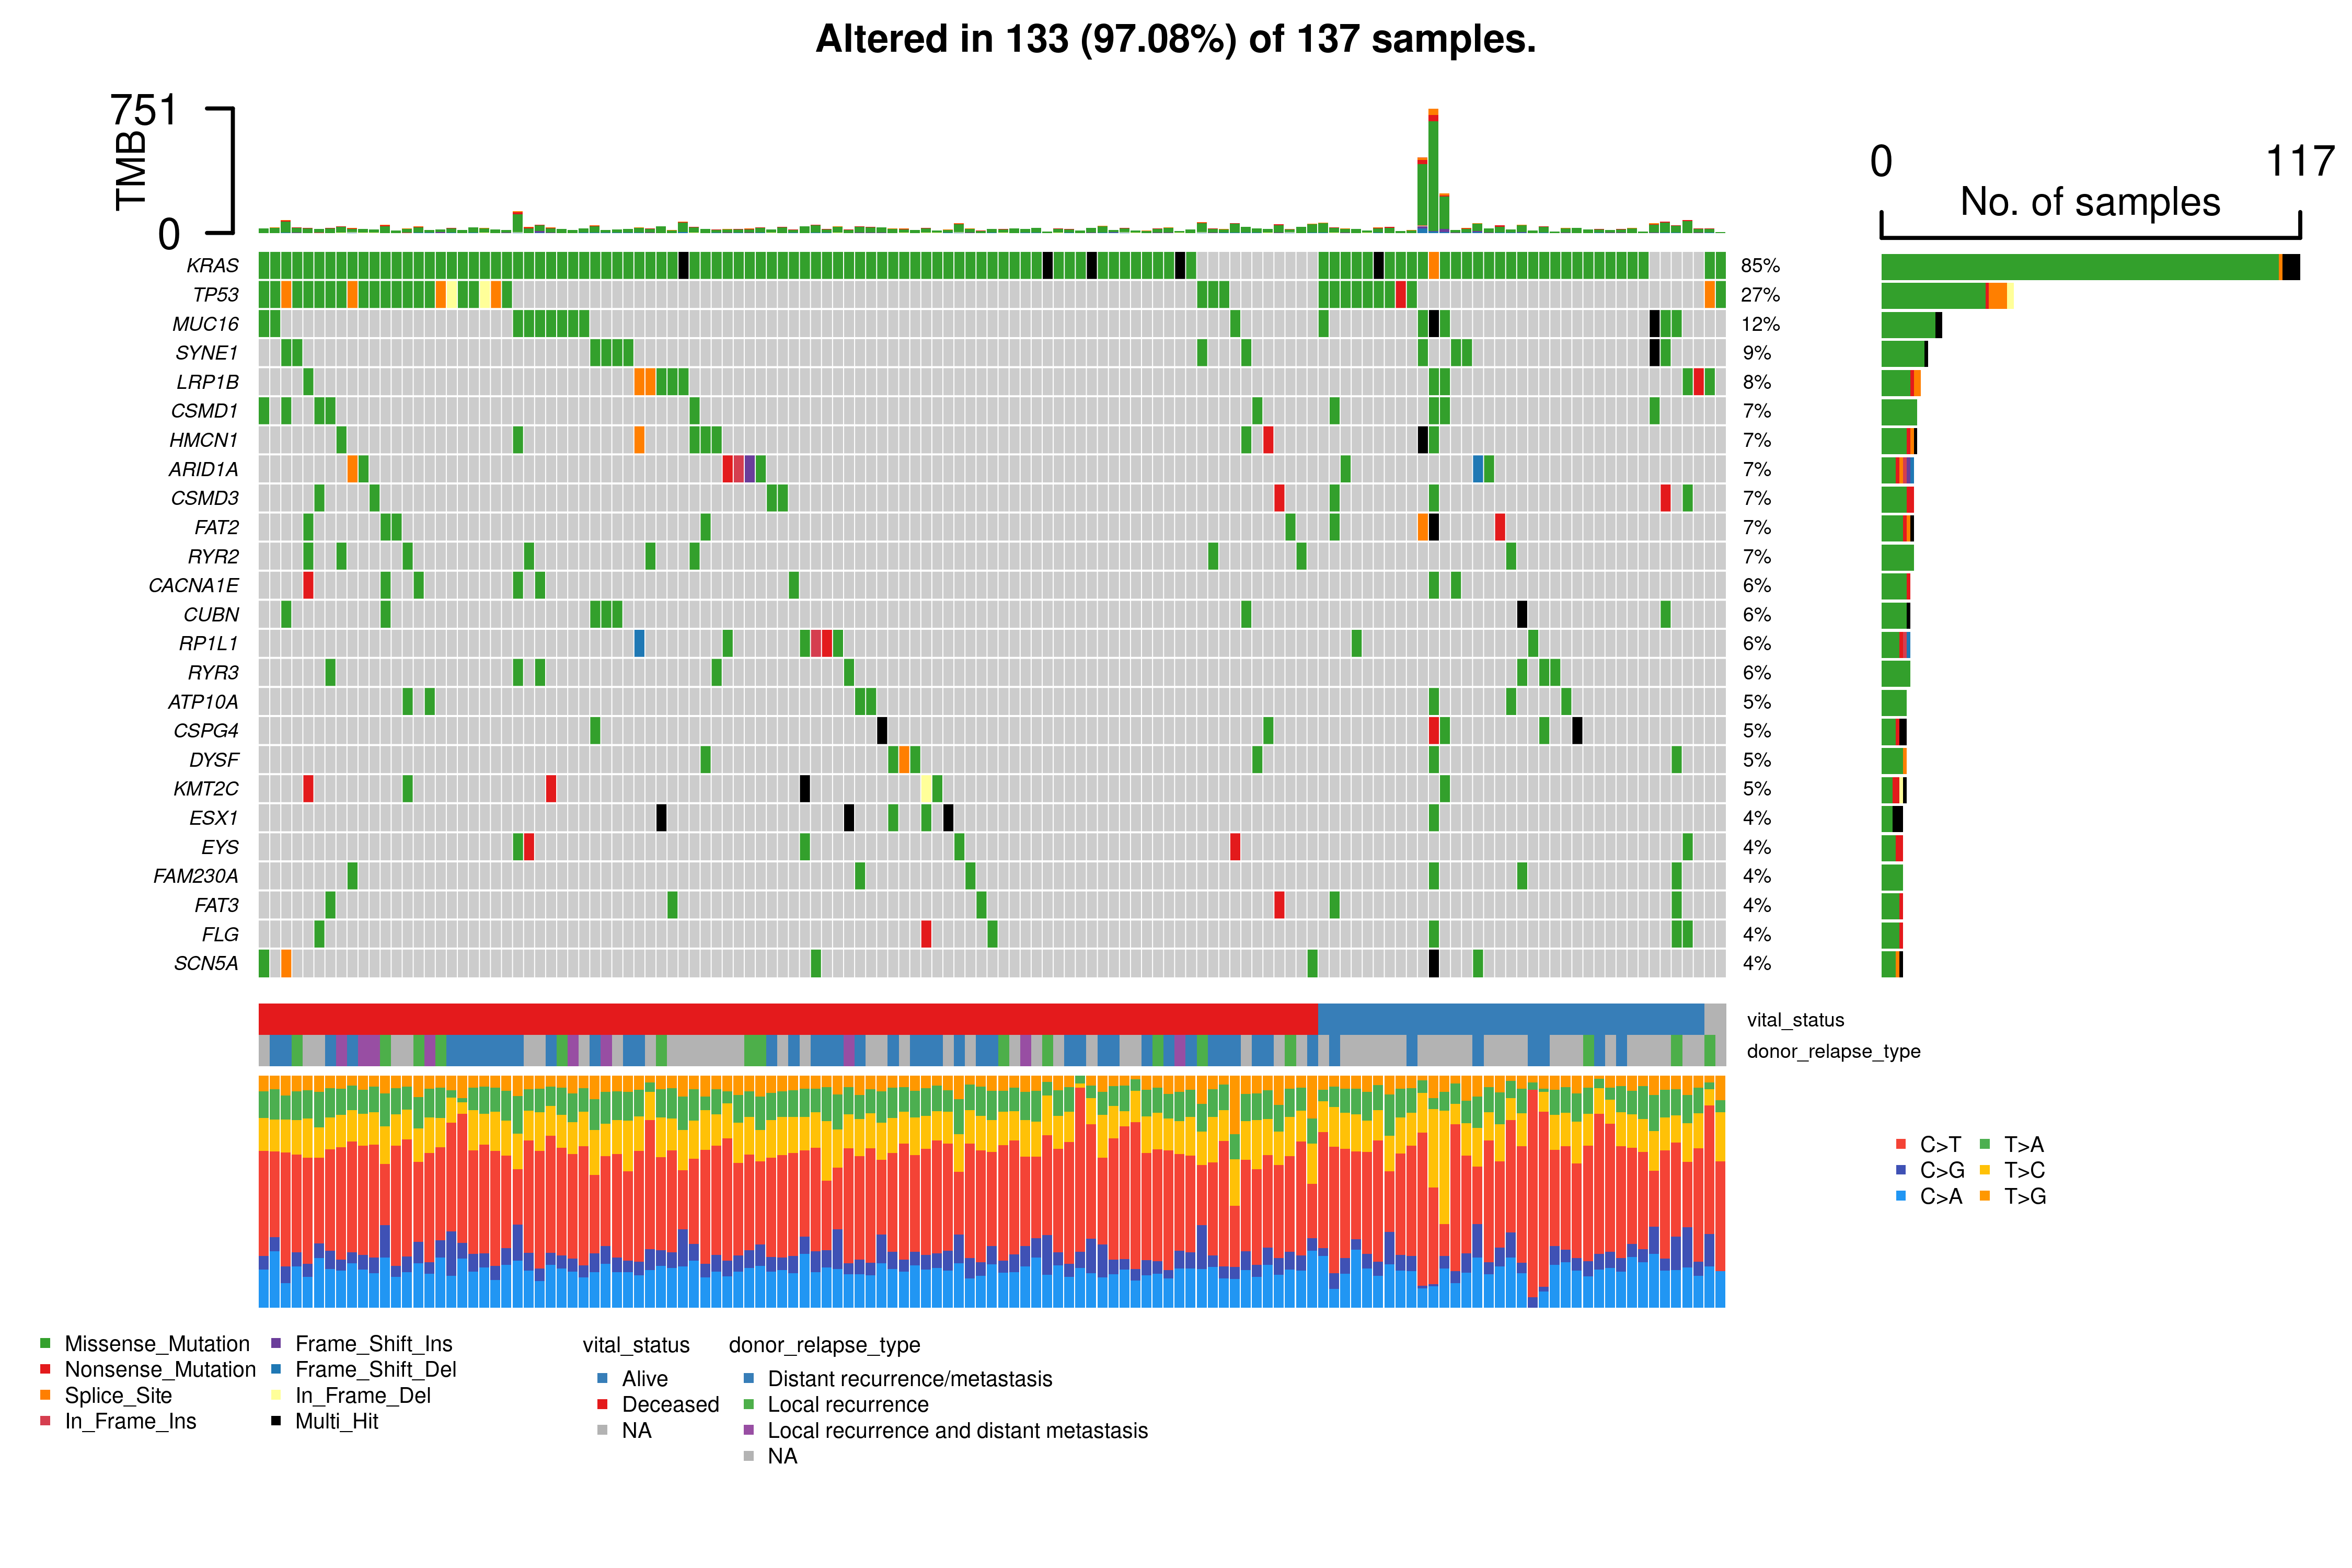Click the red Nonsense_Mutation legend swatch
Viewport: 2352px width, 1568px height.
coord(45,1369)
